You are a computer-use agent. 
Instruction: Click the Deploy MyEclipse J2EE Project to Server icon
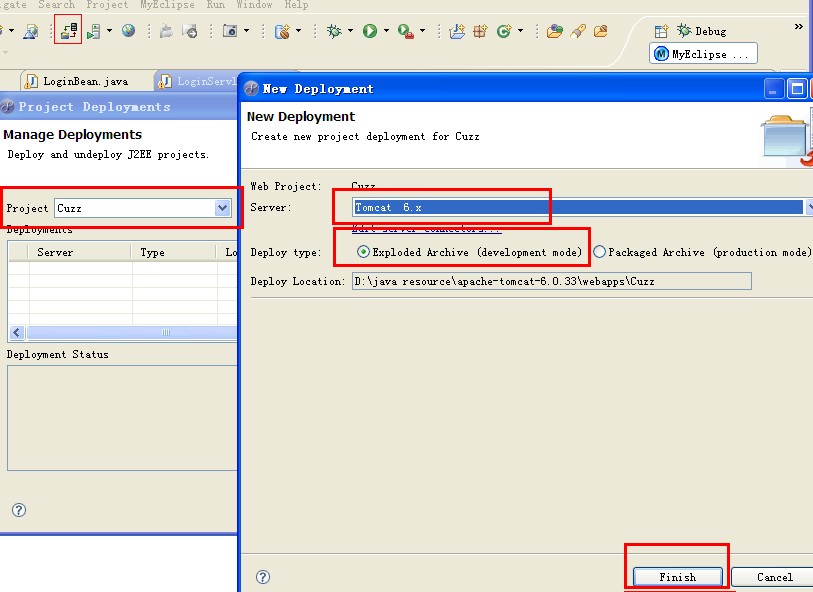tap(68, 31)
